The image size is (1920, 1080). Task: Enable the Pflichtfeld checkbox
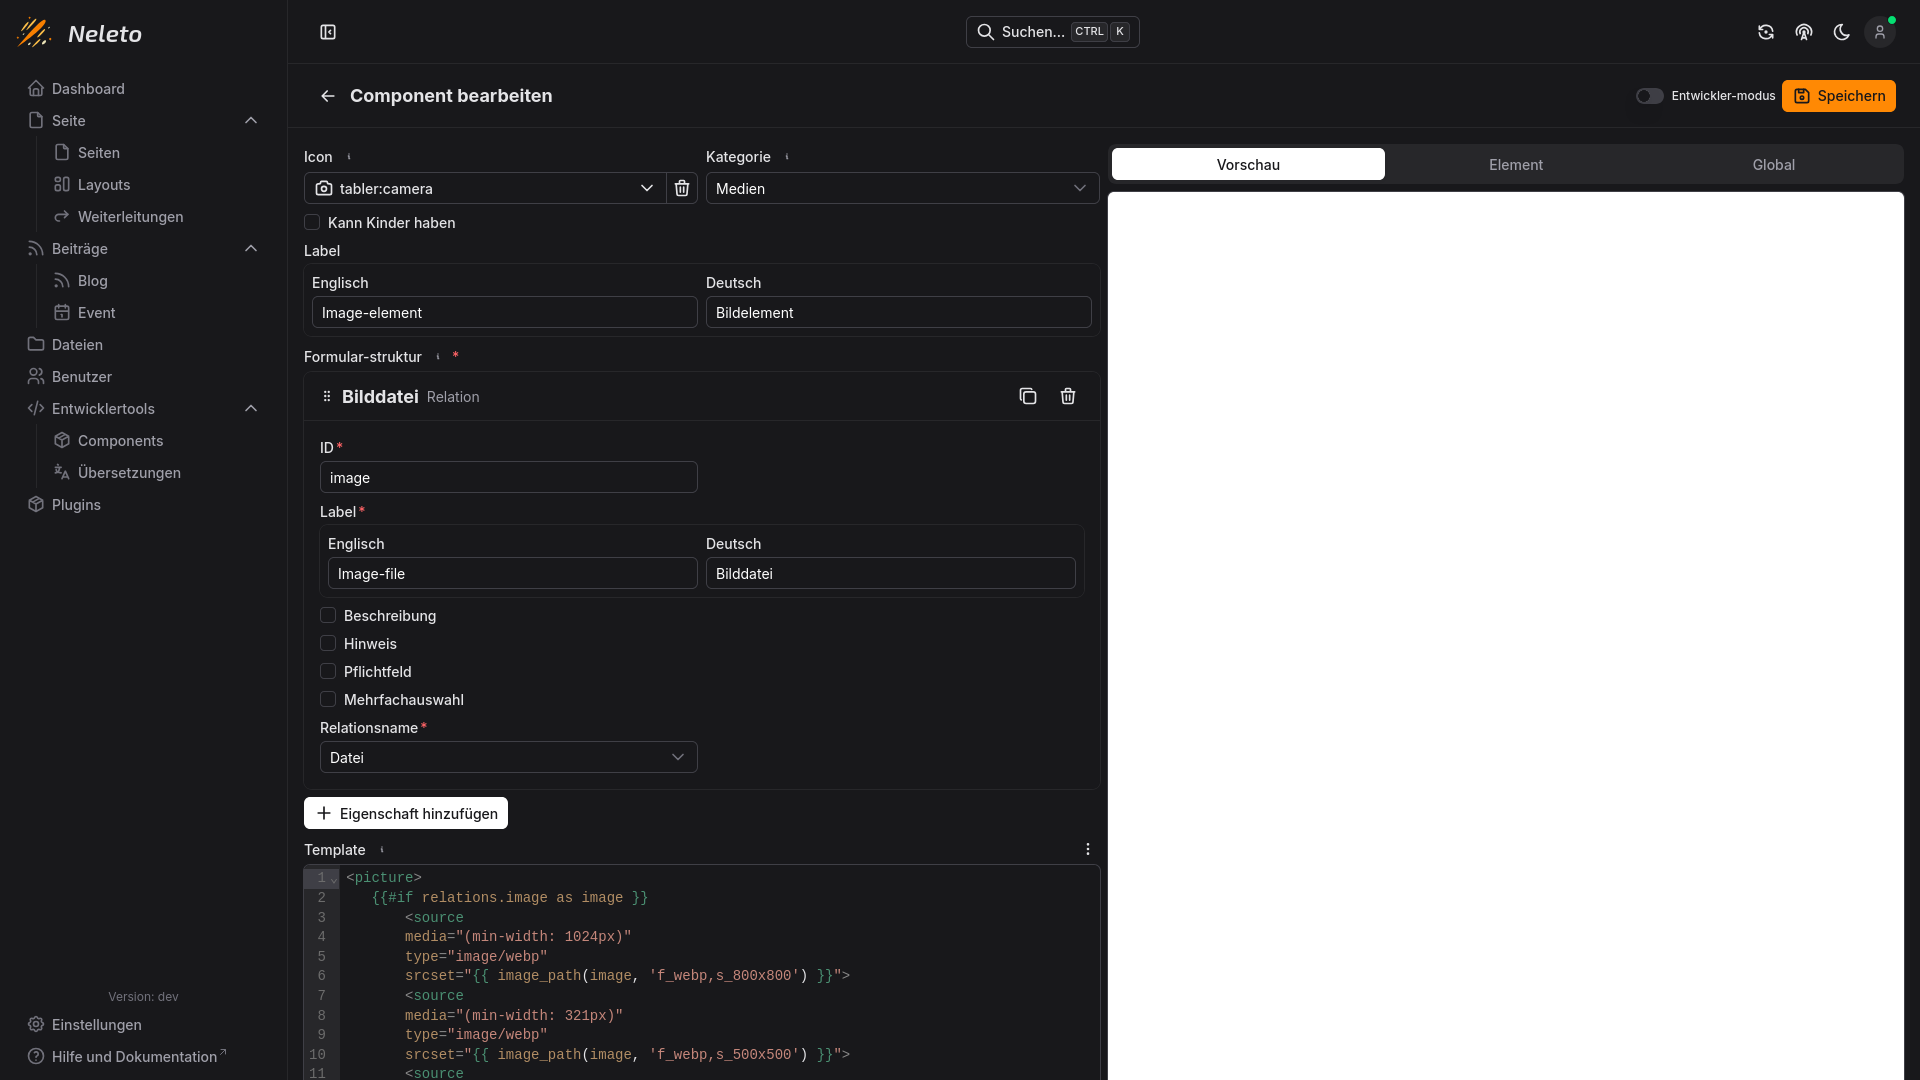point(328,671)
